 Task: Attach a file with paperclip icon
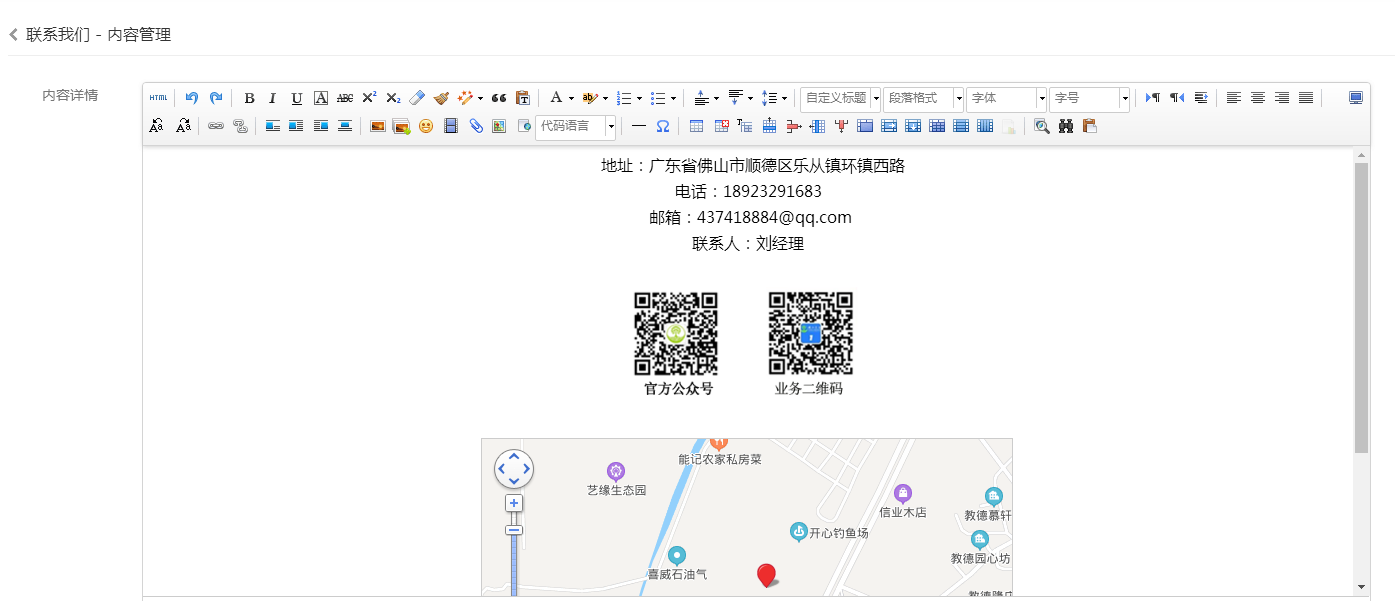click(x=475, y=126)
